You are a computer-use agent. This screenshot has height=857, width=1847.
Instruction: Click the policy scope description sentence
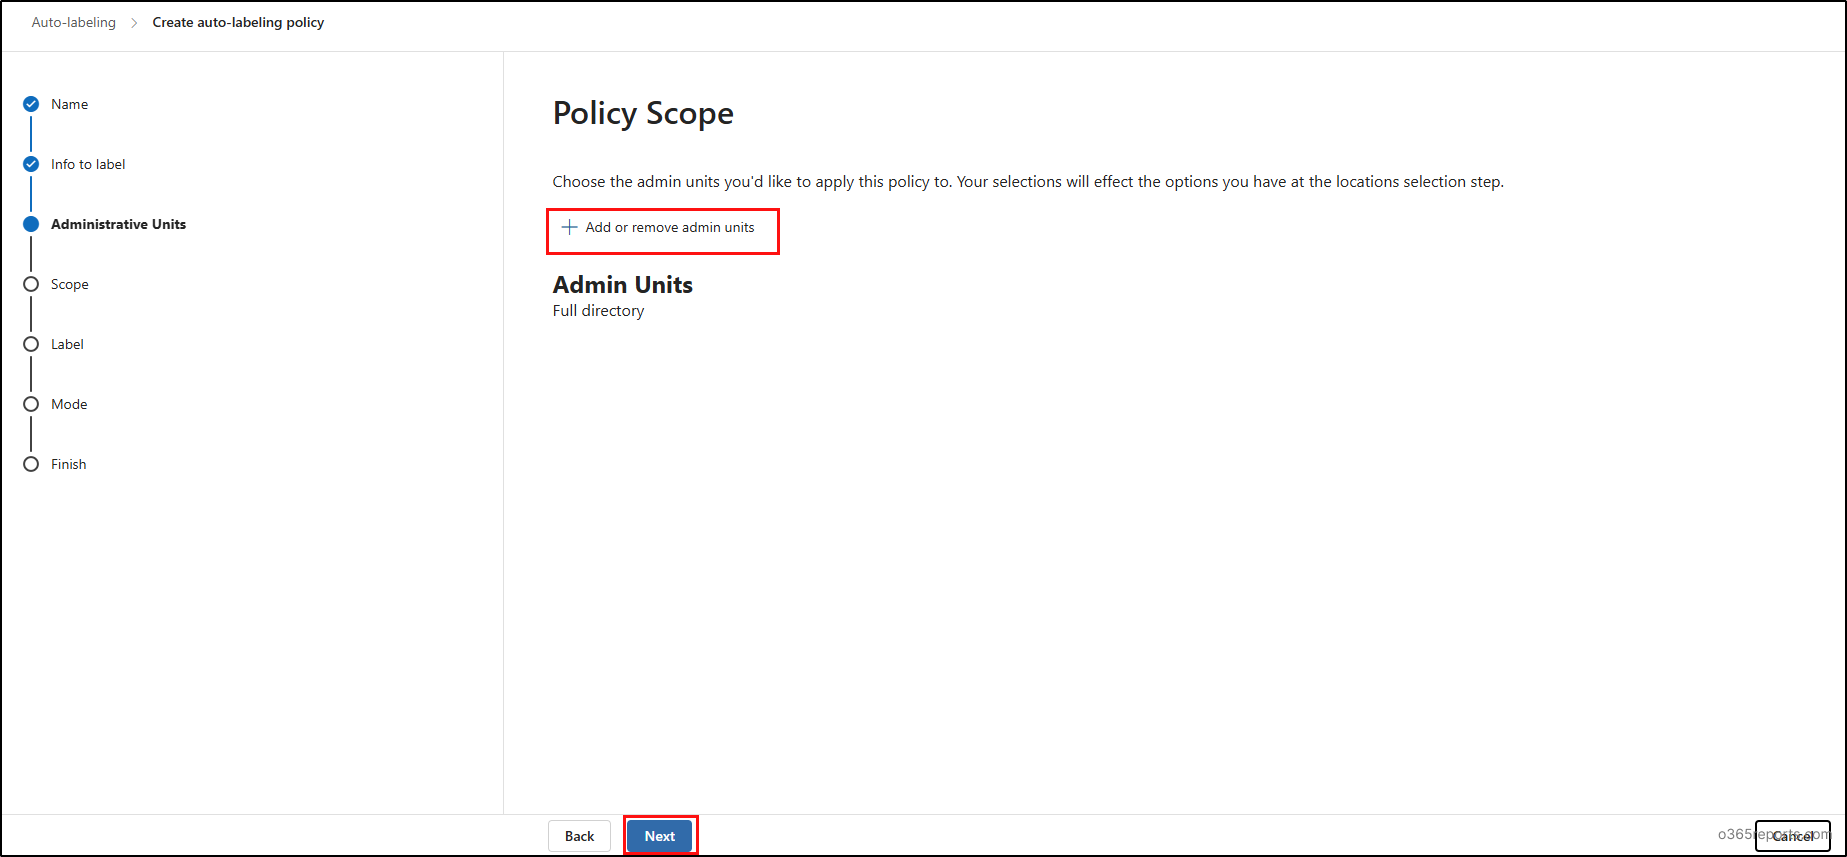[1028, 182]
